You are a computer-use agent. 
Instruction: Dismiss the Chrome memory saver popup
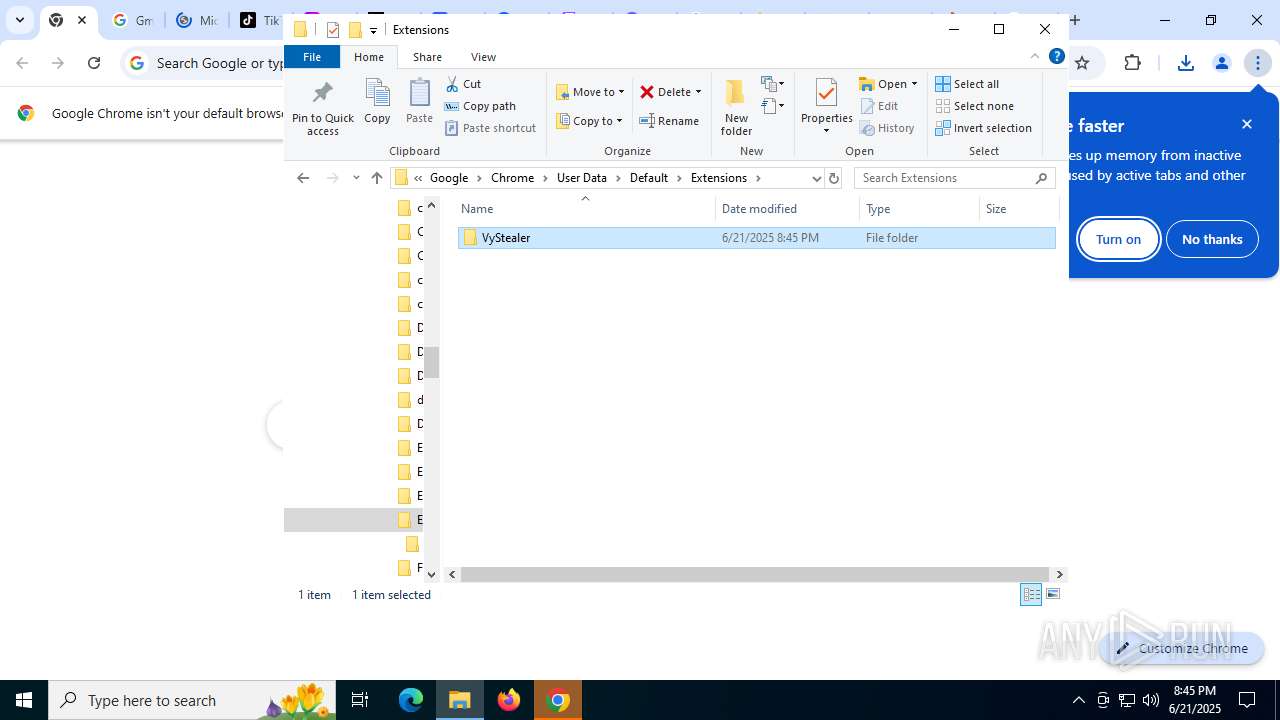click(1247, 124)
